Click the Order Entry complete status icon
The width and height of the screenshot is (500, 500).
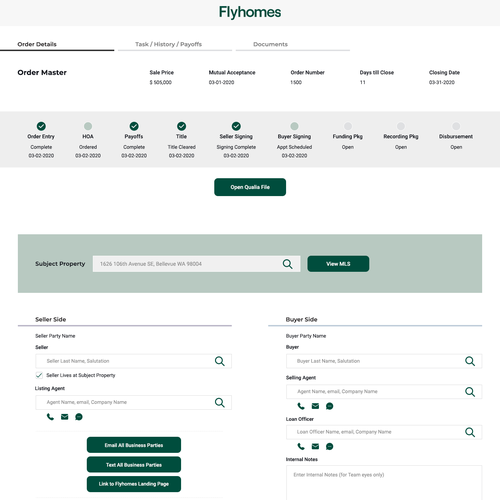pos(41,126)
